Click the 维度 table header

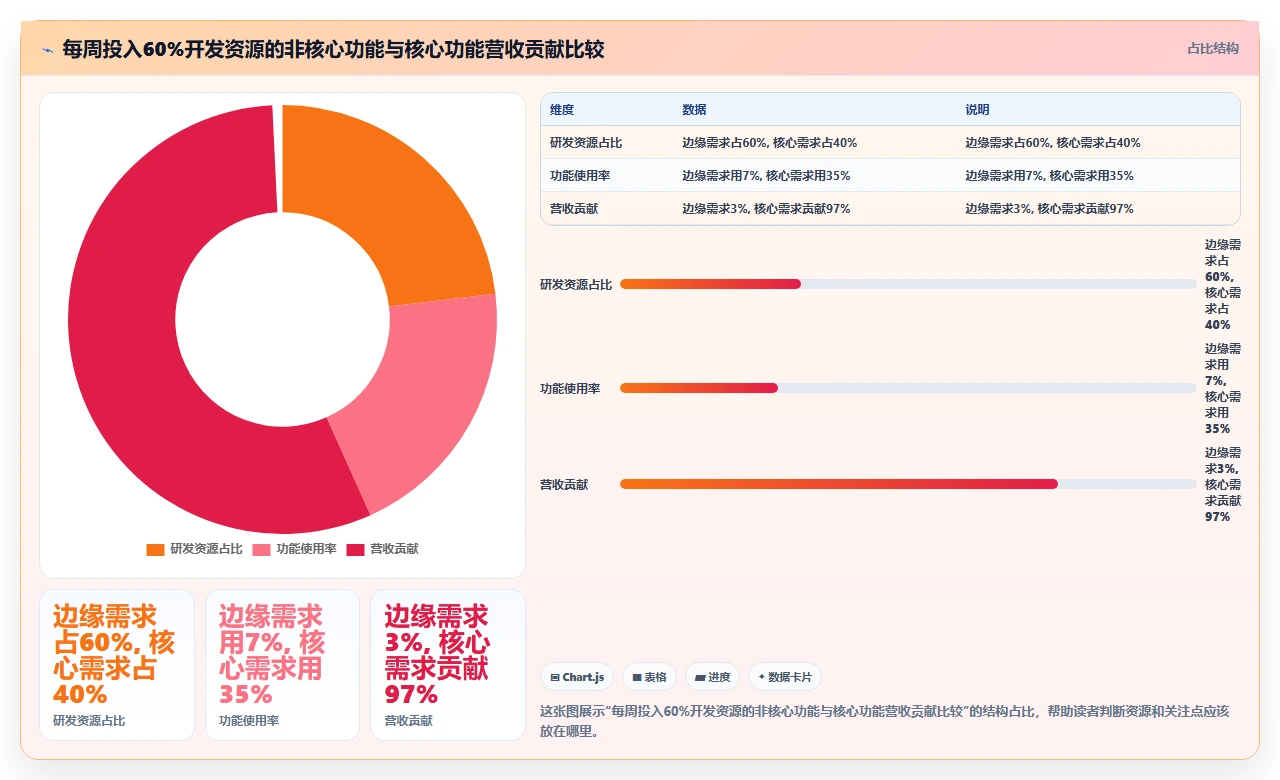562,110
